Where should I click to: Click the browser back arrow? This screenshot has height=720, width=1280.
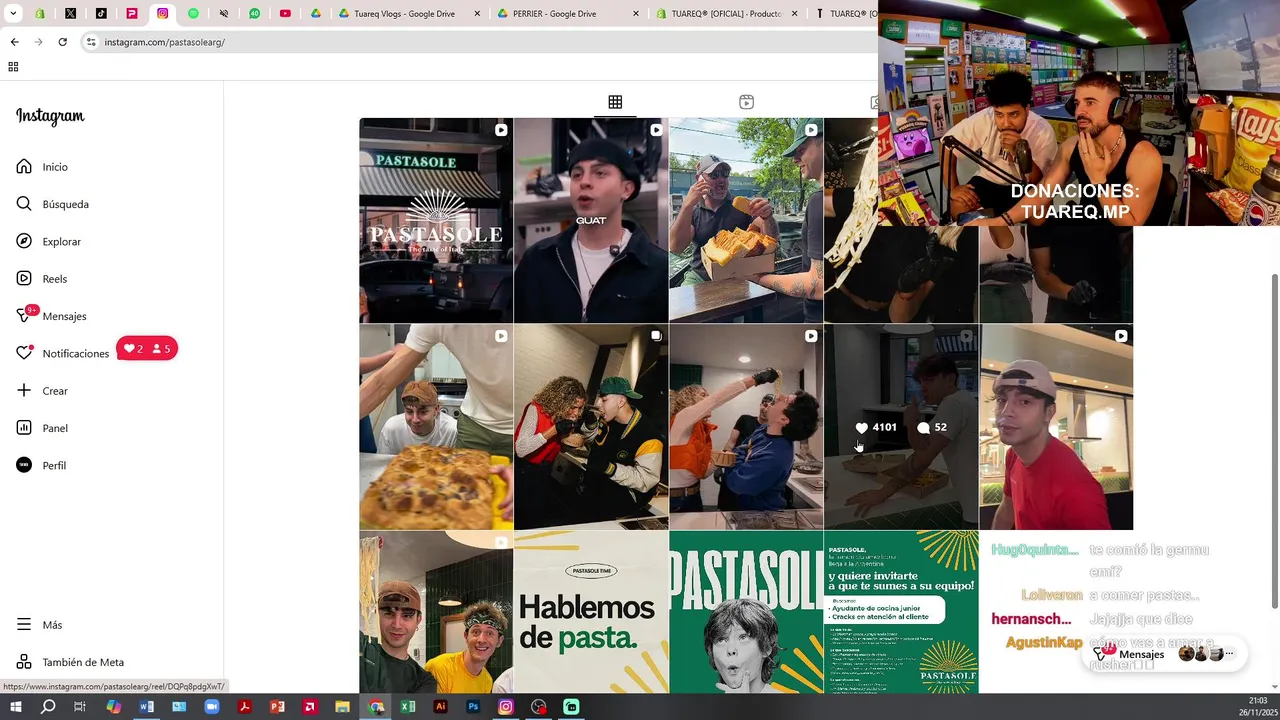point(14,42)
